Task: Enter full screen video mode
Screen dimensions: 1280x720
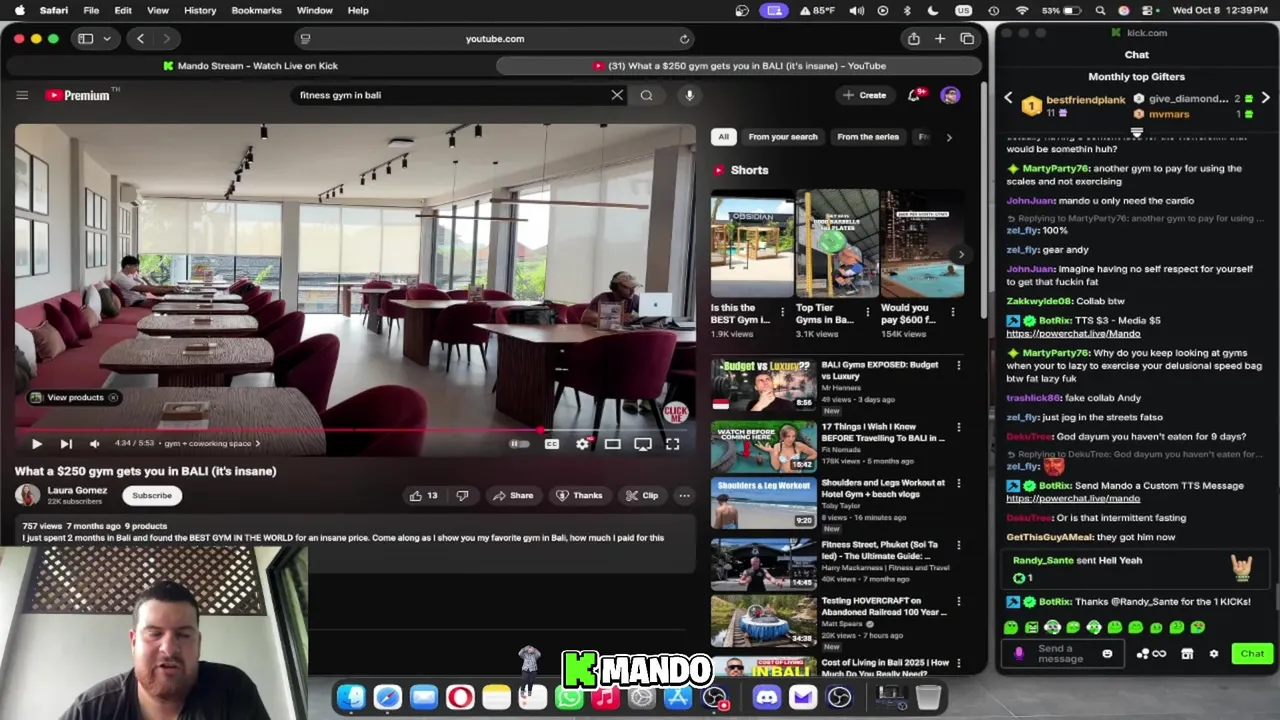Action: [x=673, y=444]
